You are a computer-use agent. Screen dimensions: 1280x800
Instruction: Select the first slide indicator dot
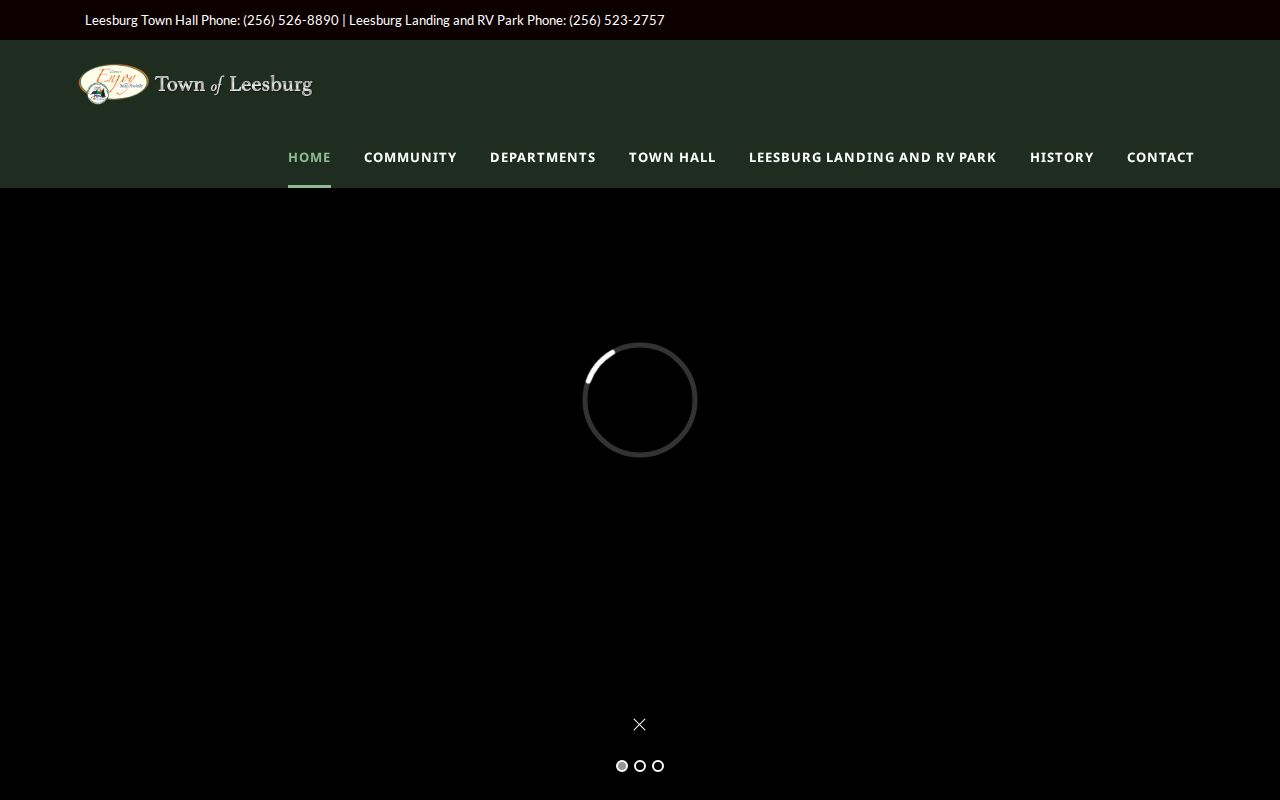[x=622, y=766]
